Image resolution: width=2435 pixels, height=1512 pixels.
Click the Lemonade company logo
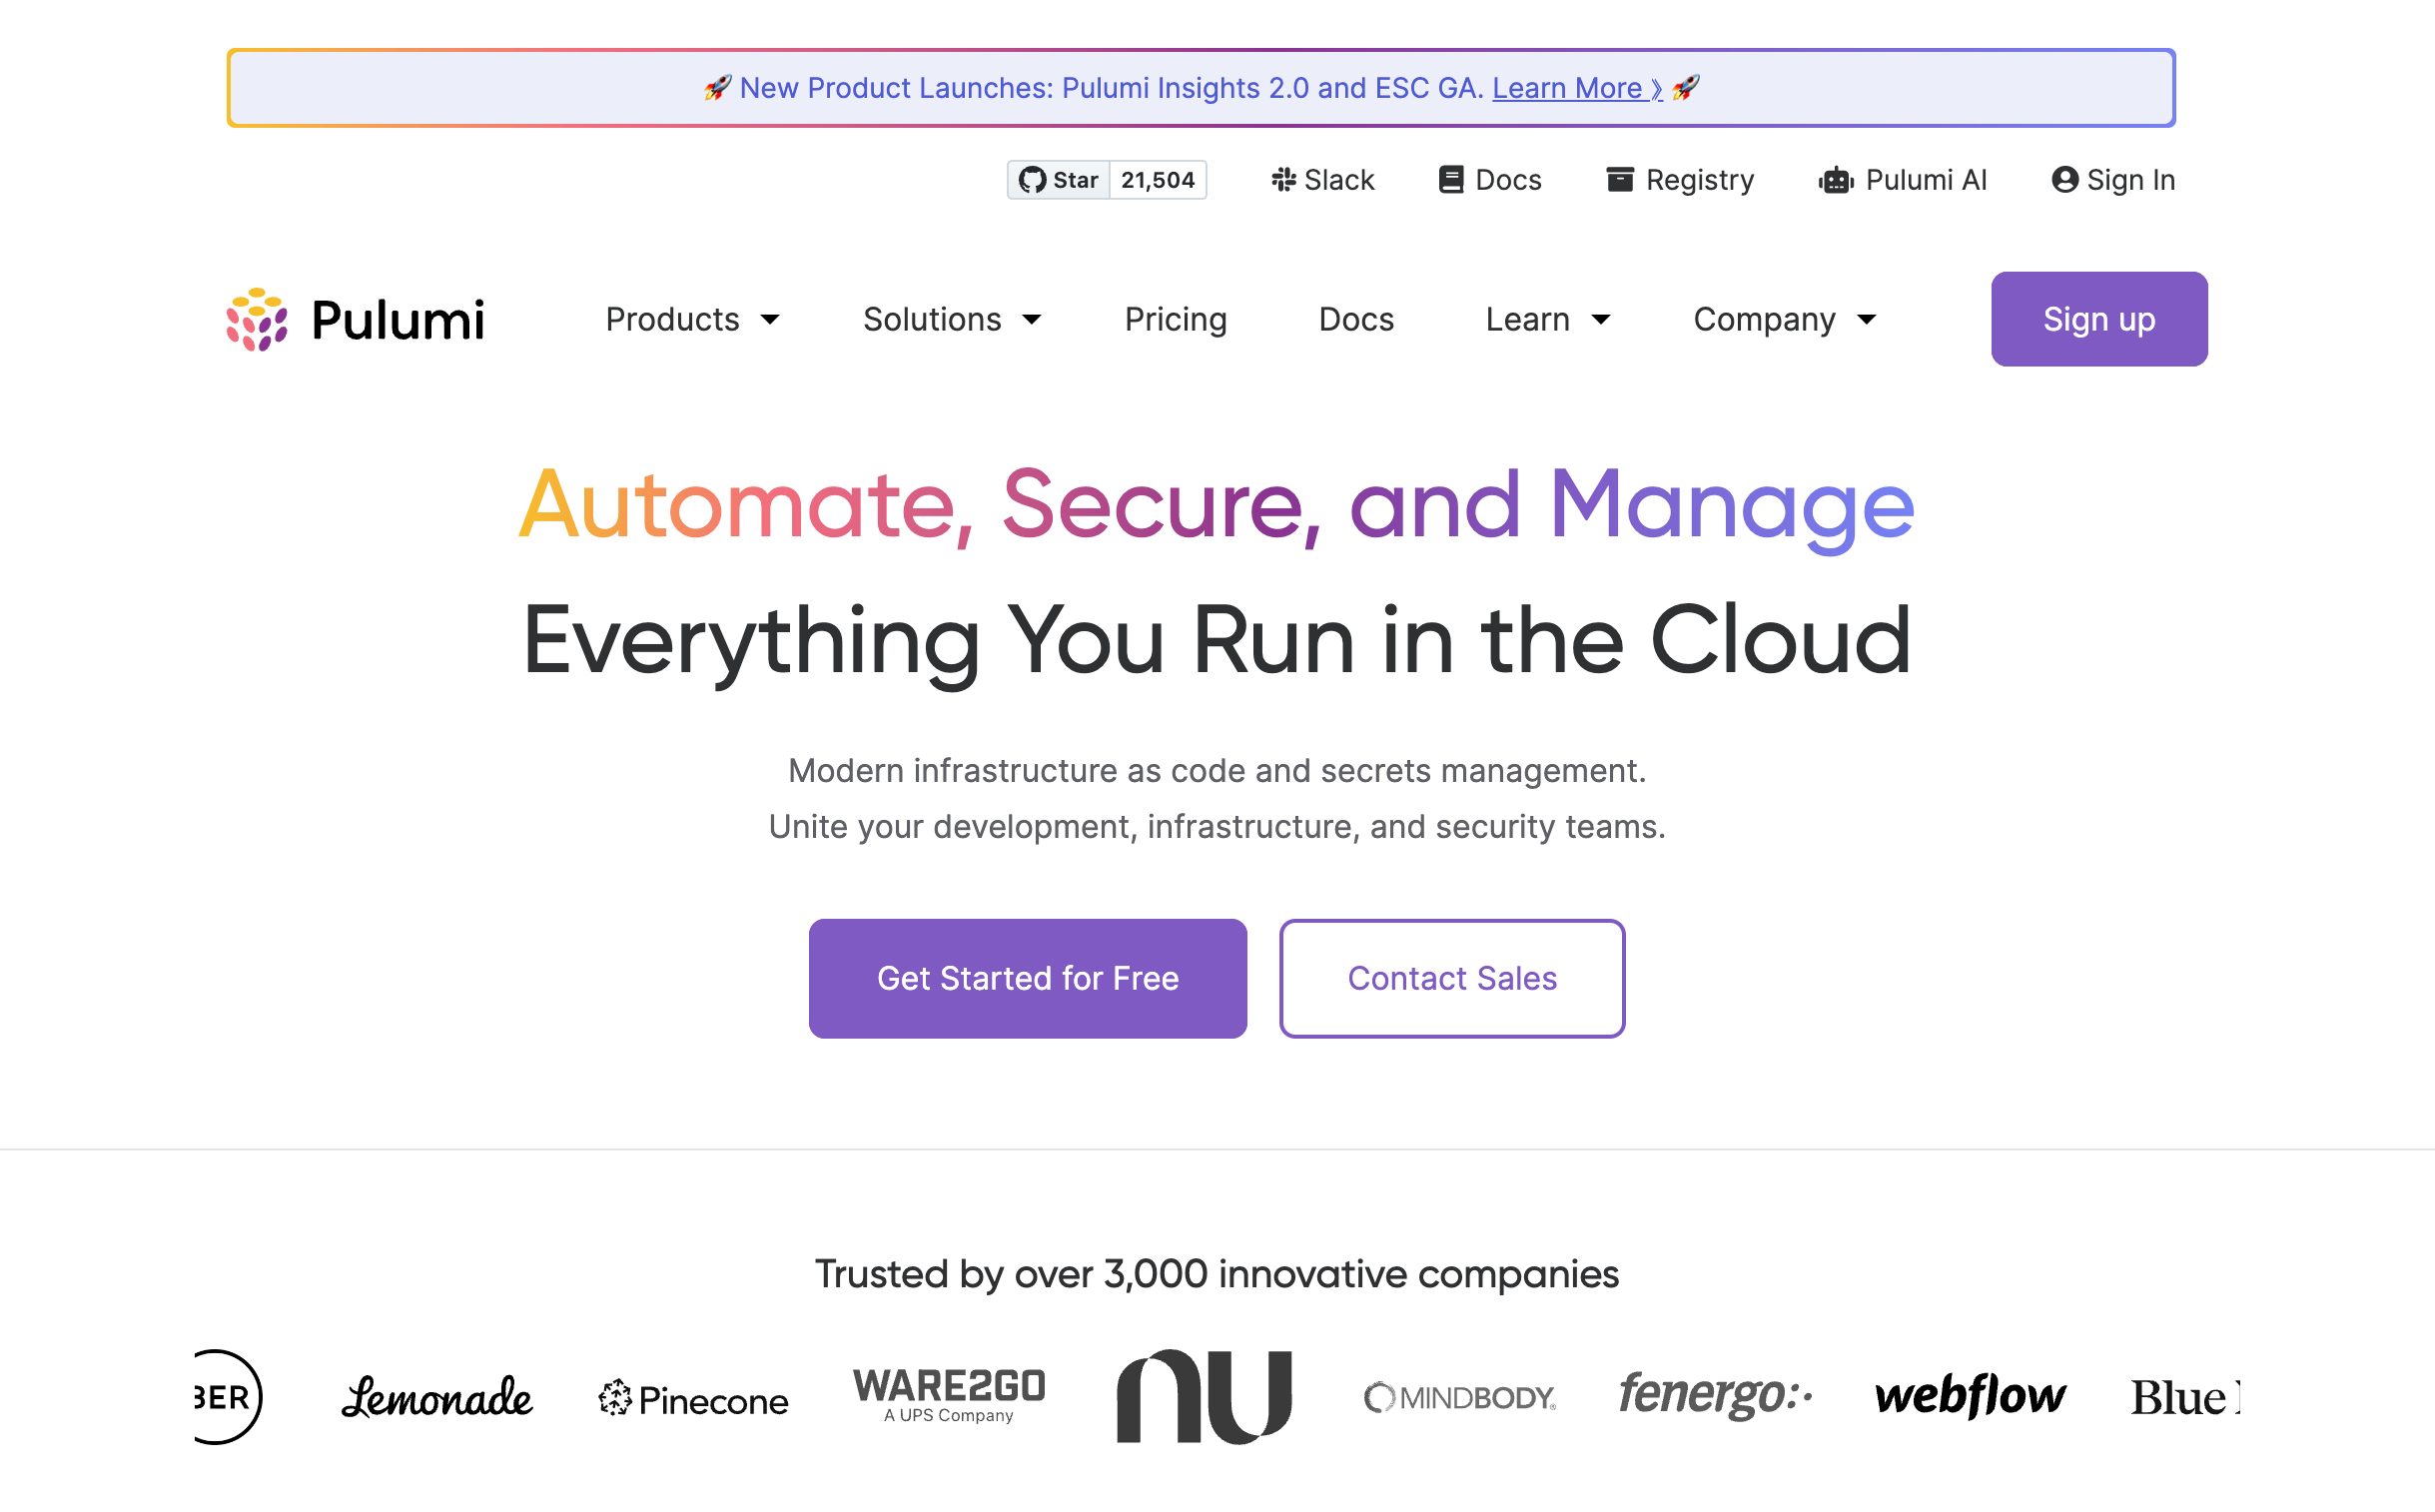(x=437, y=1397)
